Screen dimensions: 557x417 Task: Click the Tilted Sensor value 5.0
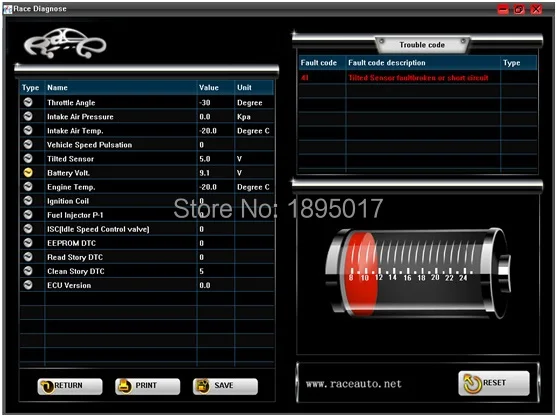pyautogui.click(x=205, y=159)
